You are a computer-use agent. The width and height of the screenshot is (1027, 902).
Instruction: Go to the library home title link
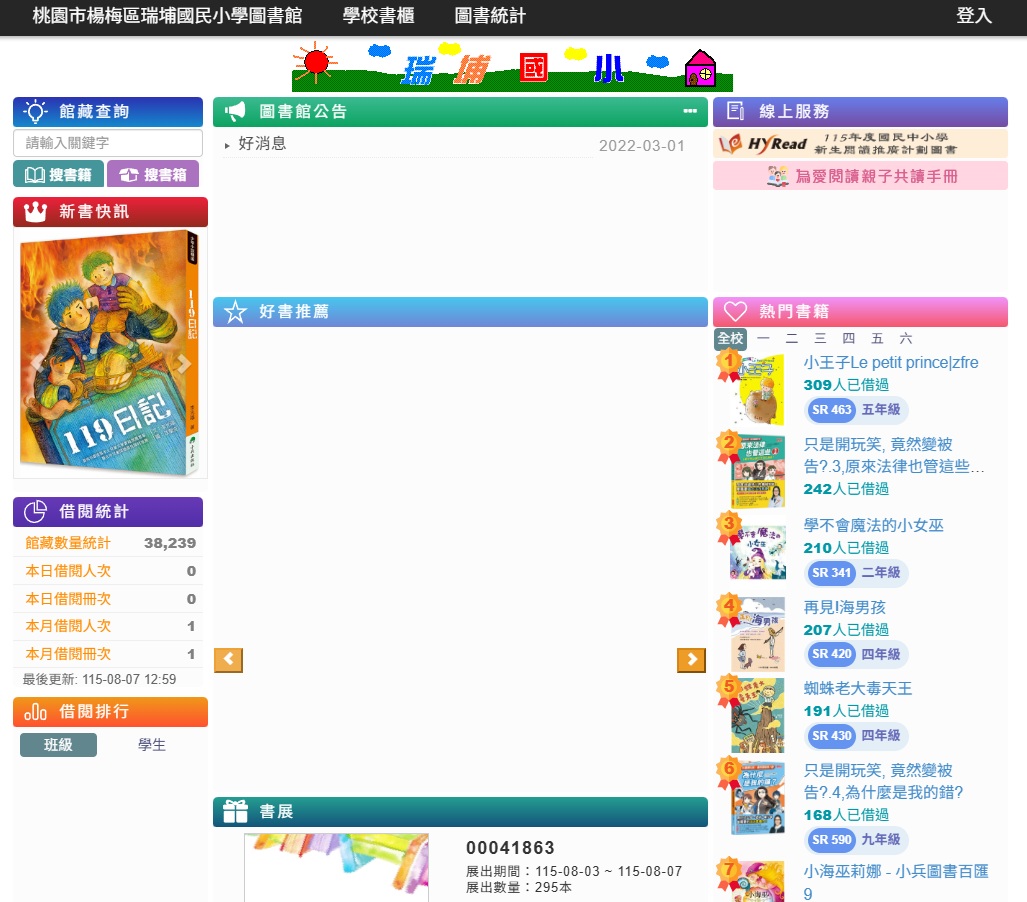pos(167,16)
